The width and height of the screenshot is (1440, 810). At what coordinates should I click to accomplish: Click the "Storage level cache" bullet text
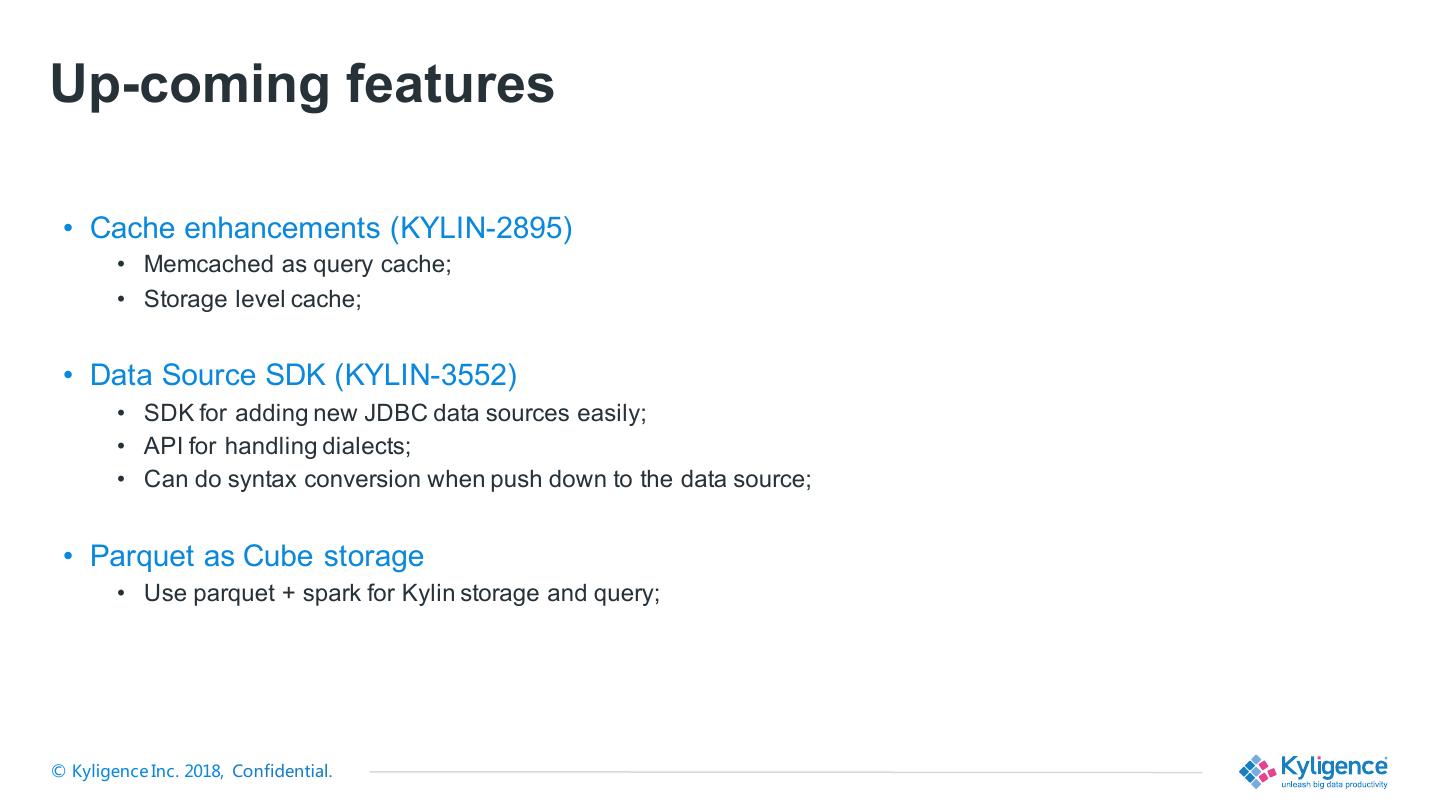[x=252, y=299]
